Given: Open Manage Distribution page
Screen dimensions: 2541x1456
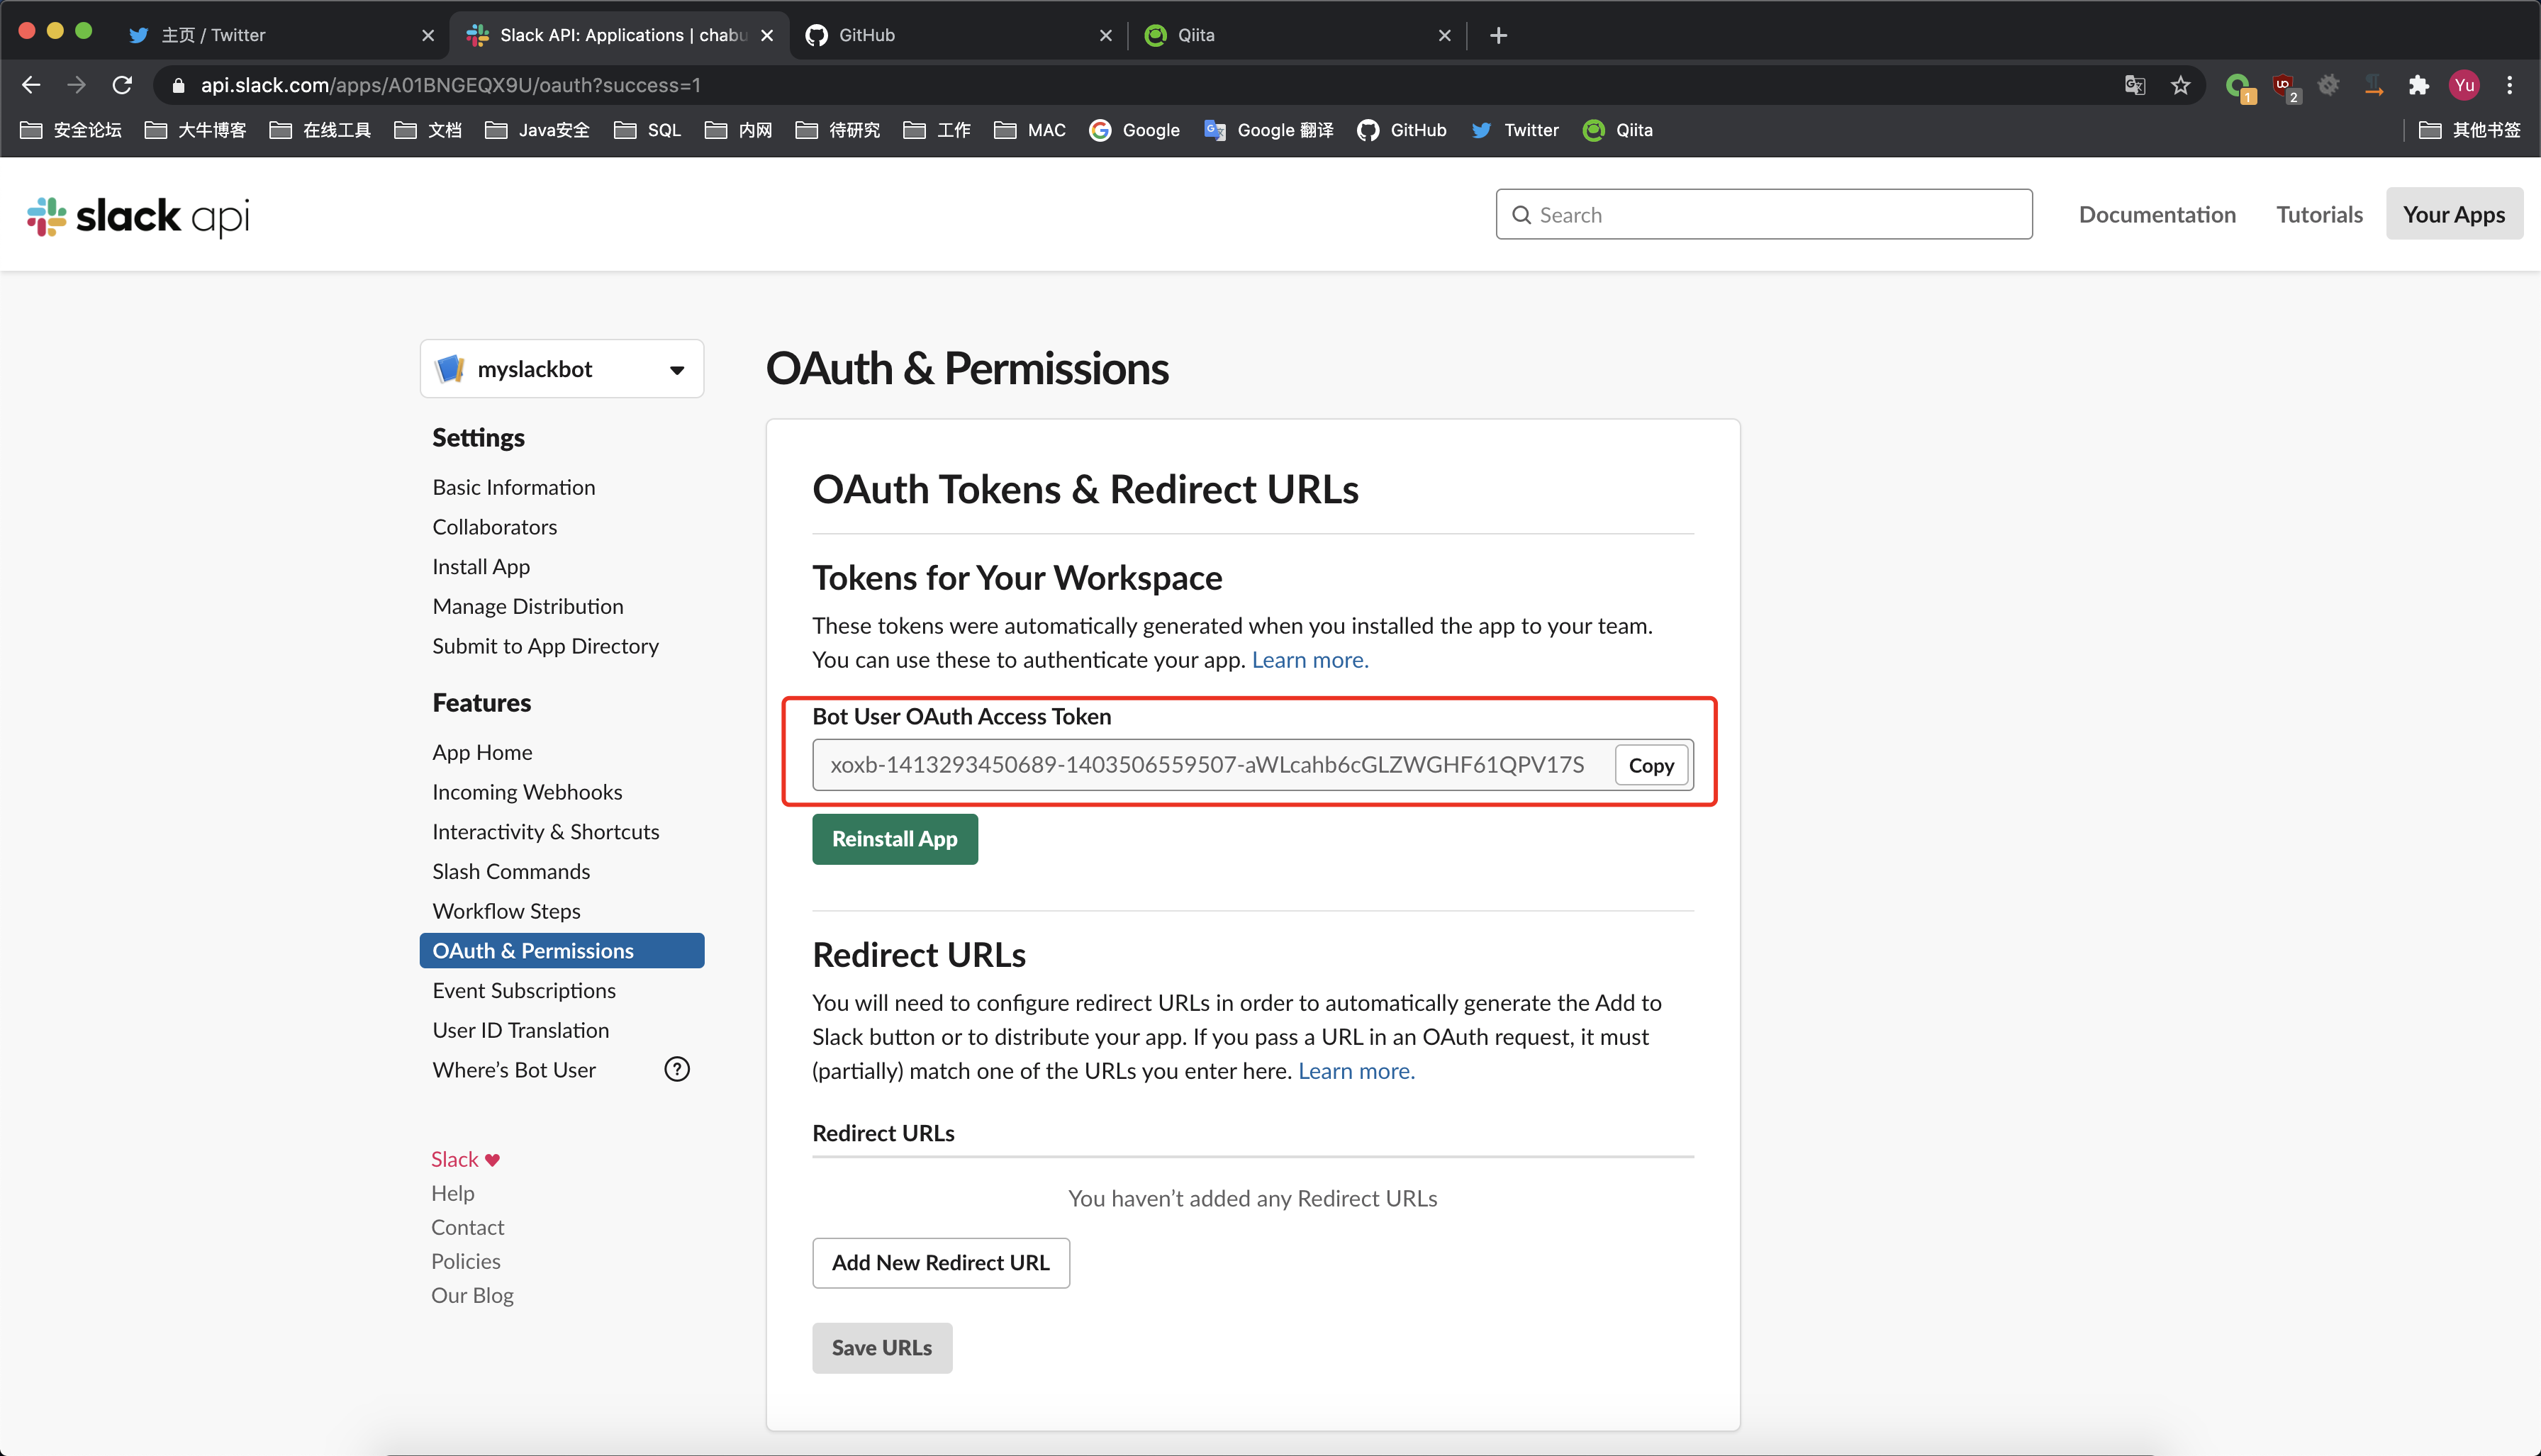Looking at the screenshot, I should coord(527,606).
